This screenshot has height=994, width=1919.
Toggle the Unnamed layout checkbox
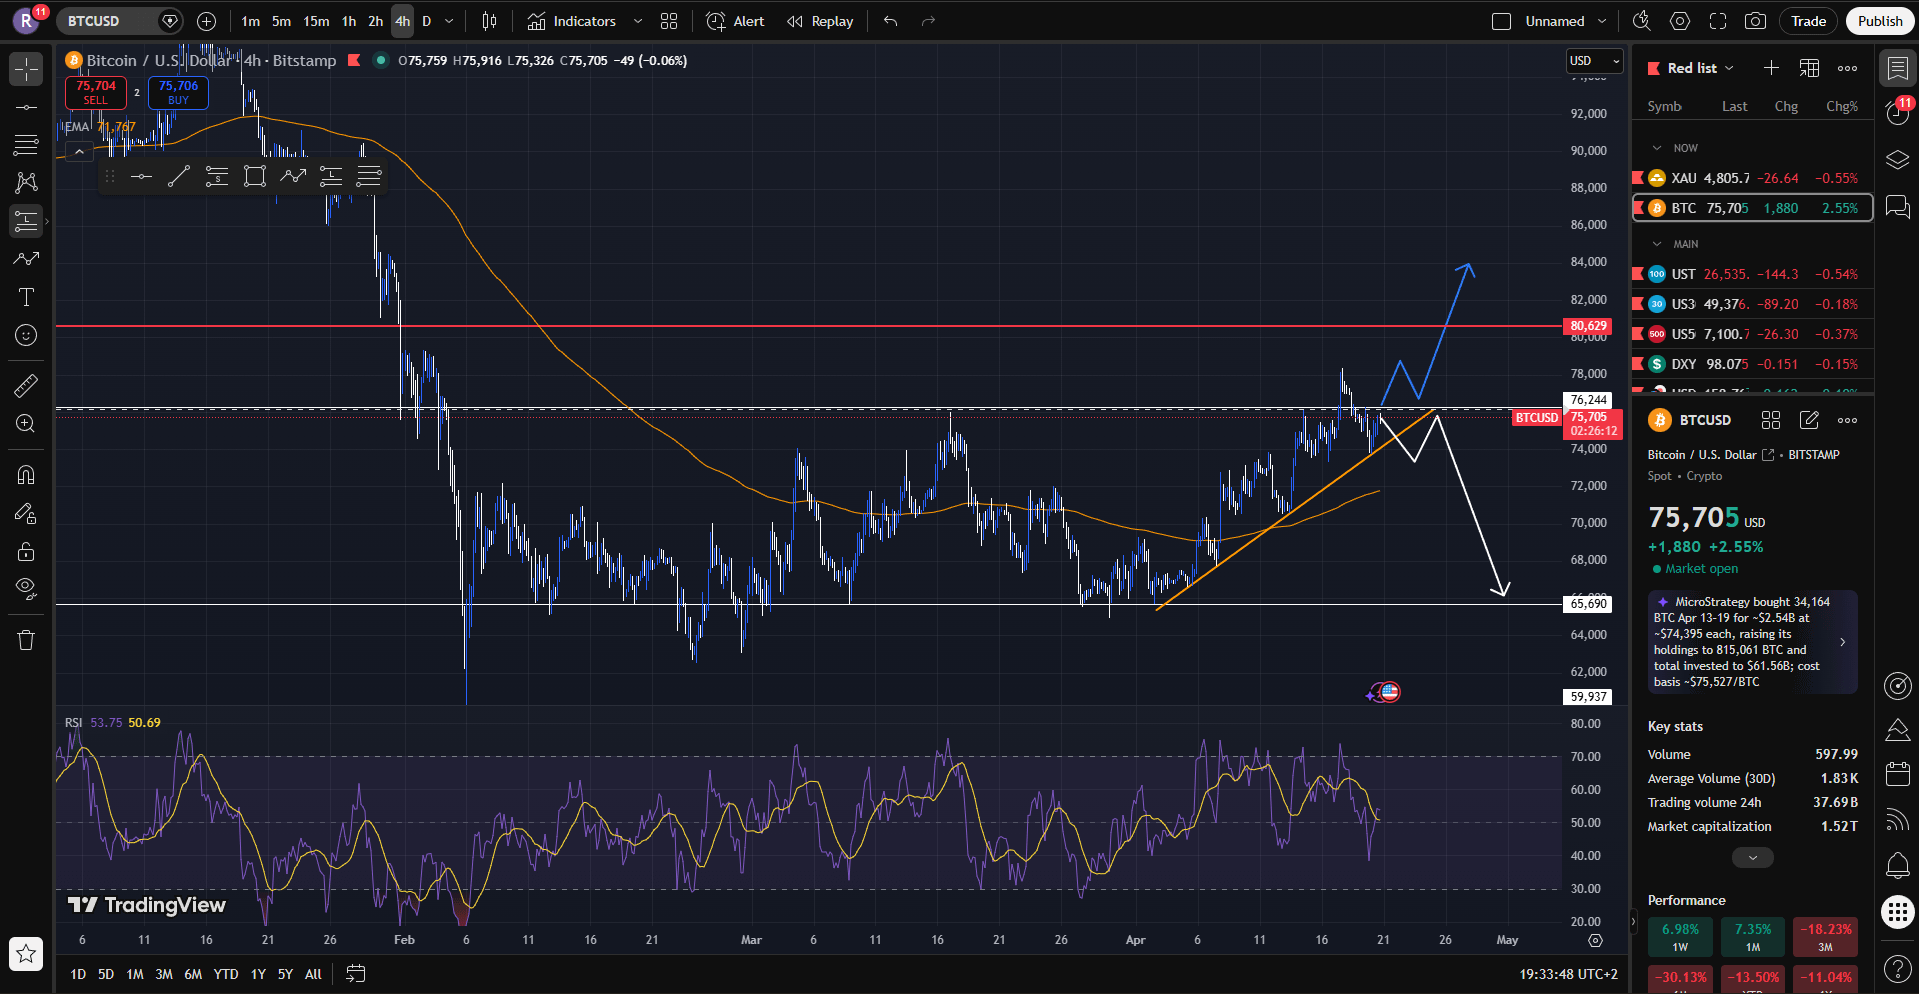tap(1501, 21)
